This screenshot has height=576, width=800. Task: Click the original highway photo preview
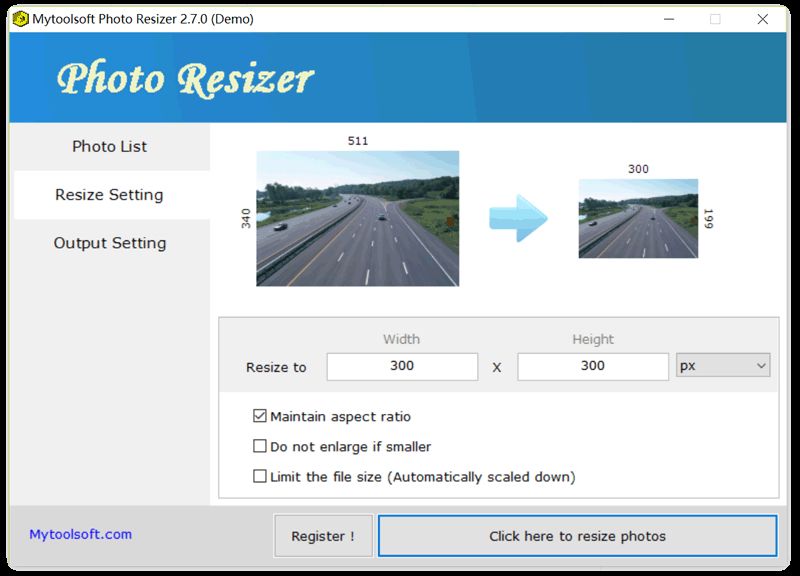point(358,218)
